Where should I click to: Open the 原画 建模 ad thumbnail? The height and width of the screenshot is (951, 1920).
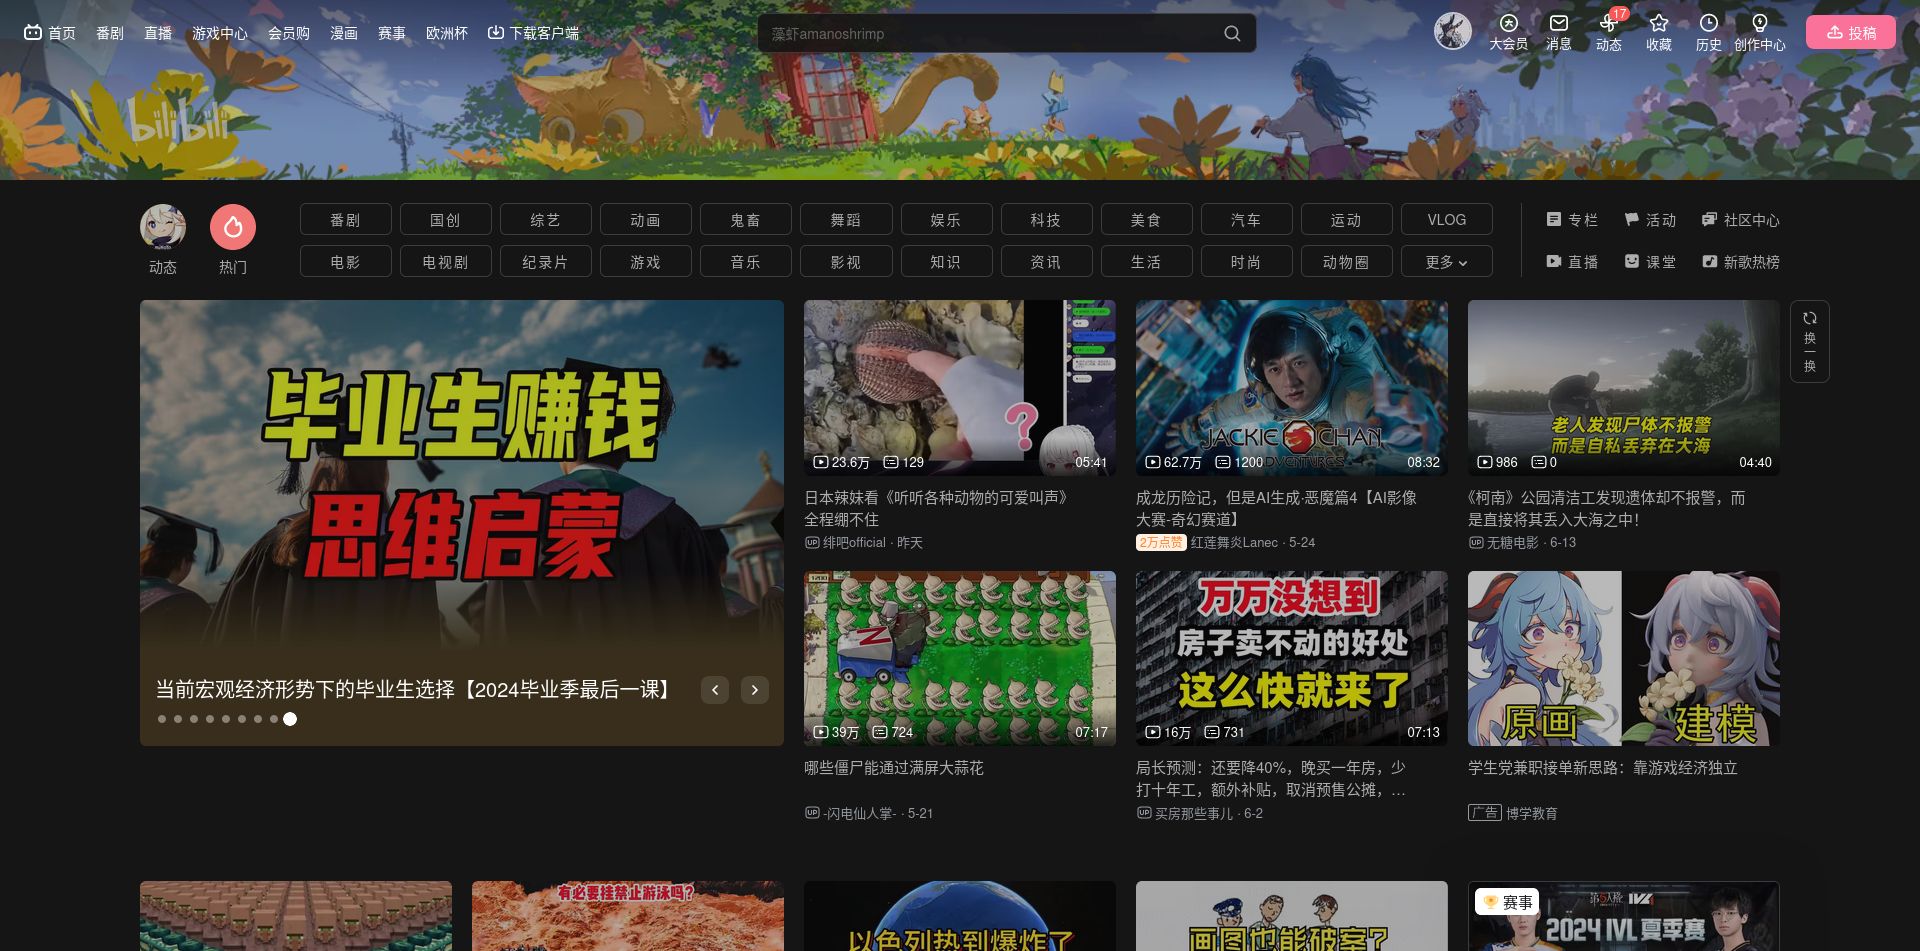[1624, 658]
